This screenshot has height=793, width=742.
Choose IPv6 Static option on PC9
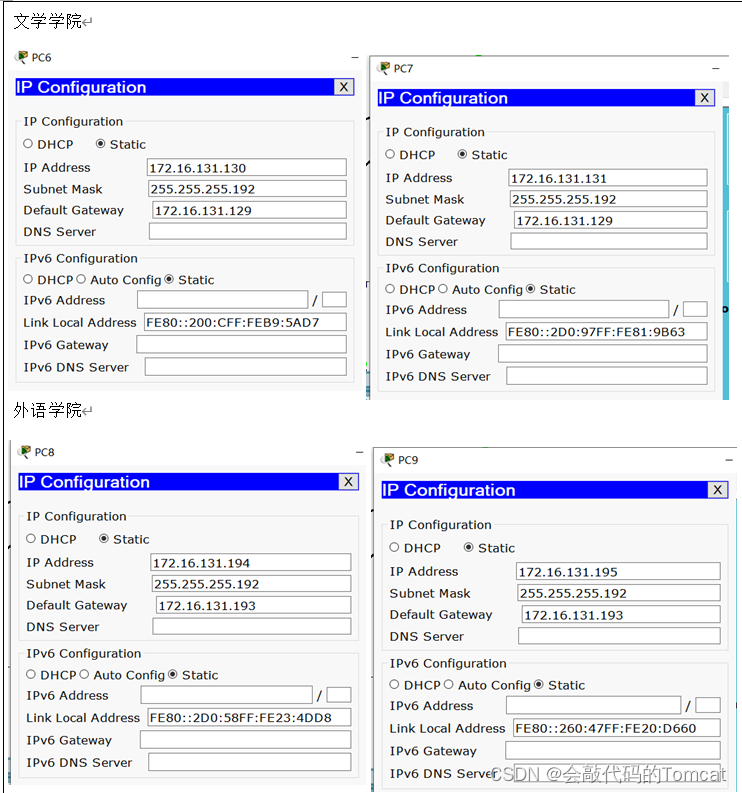click(x=539, y=684)
